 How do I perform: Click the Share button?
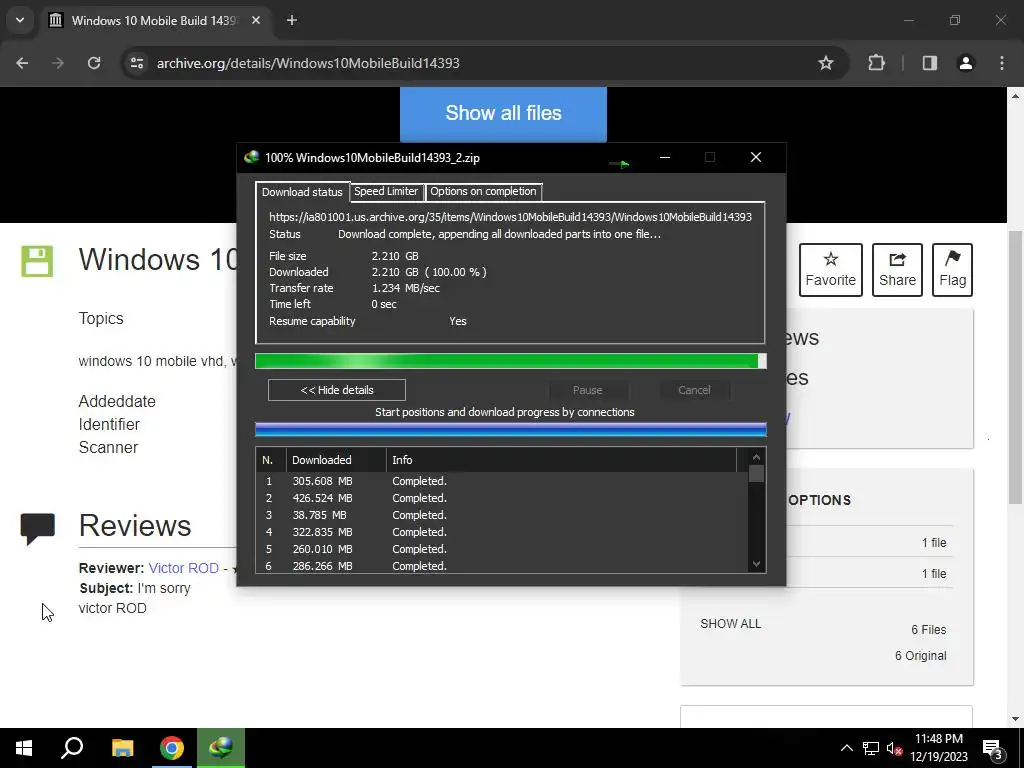(x=897, y=270)
